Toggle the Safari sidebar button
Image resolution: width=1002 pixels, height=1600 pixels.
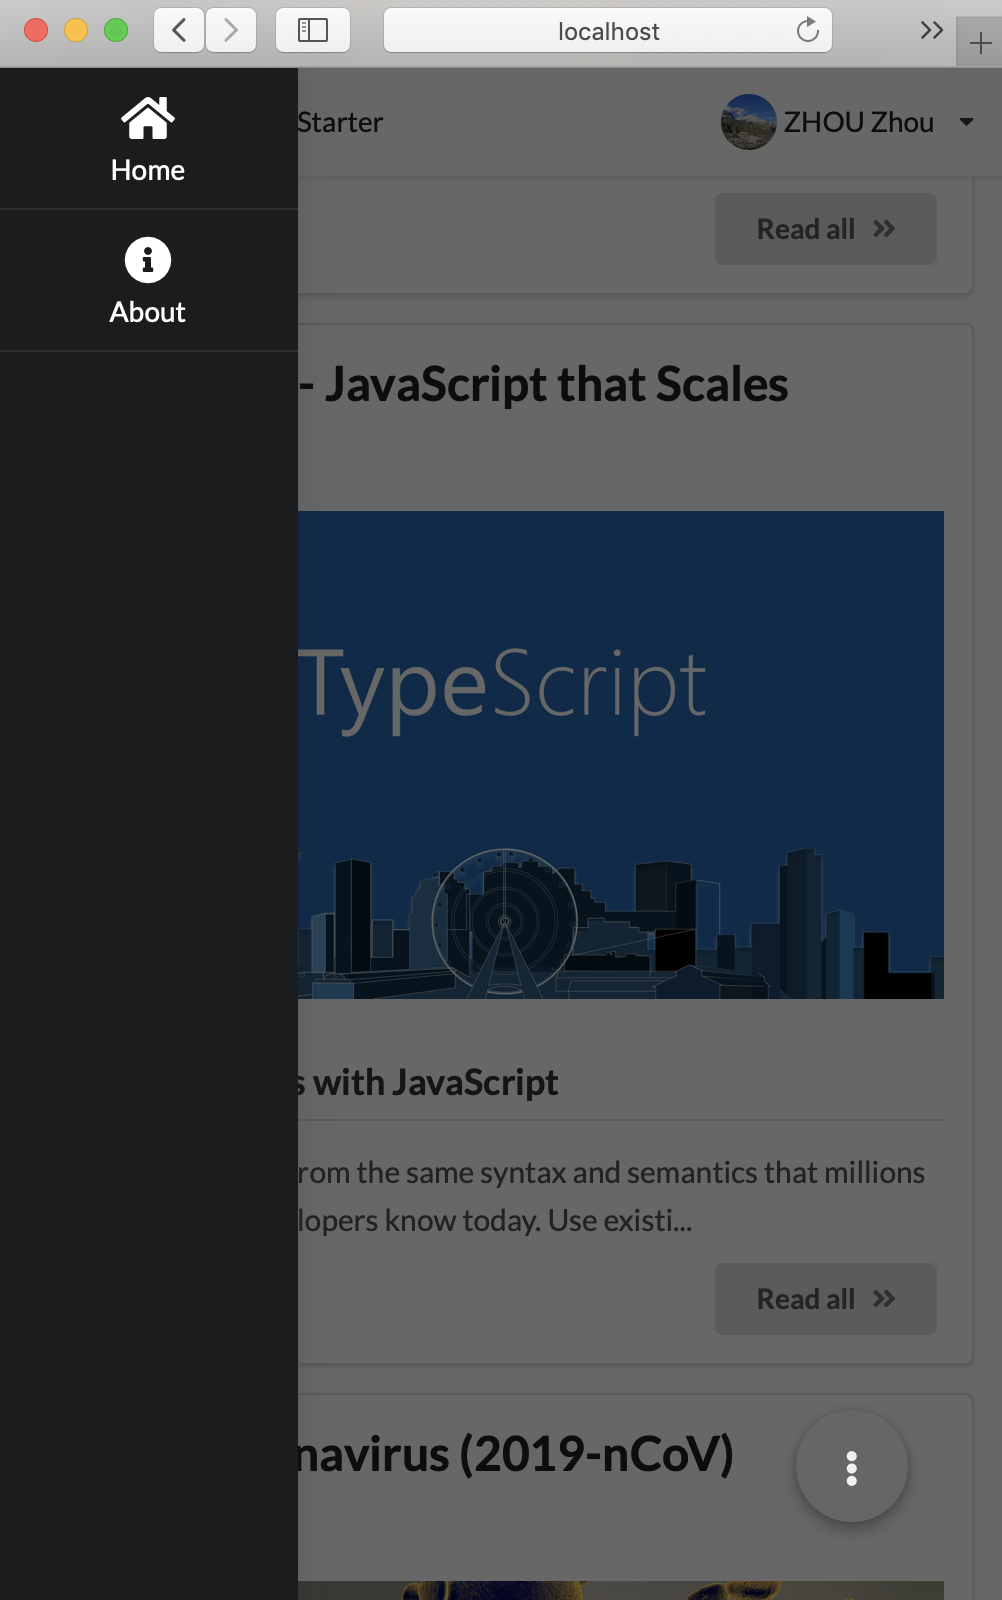(x=313, y=30)
